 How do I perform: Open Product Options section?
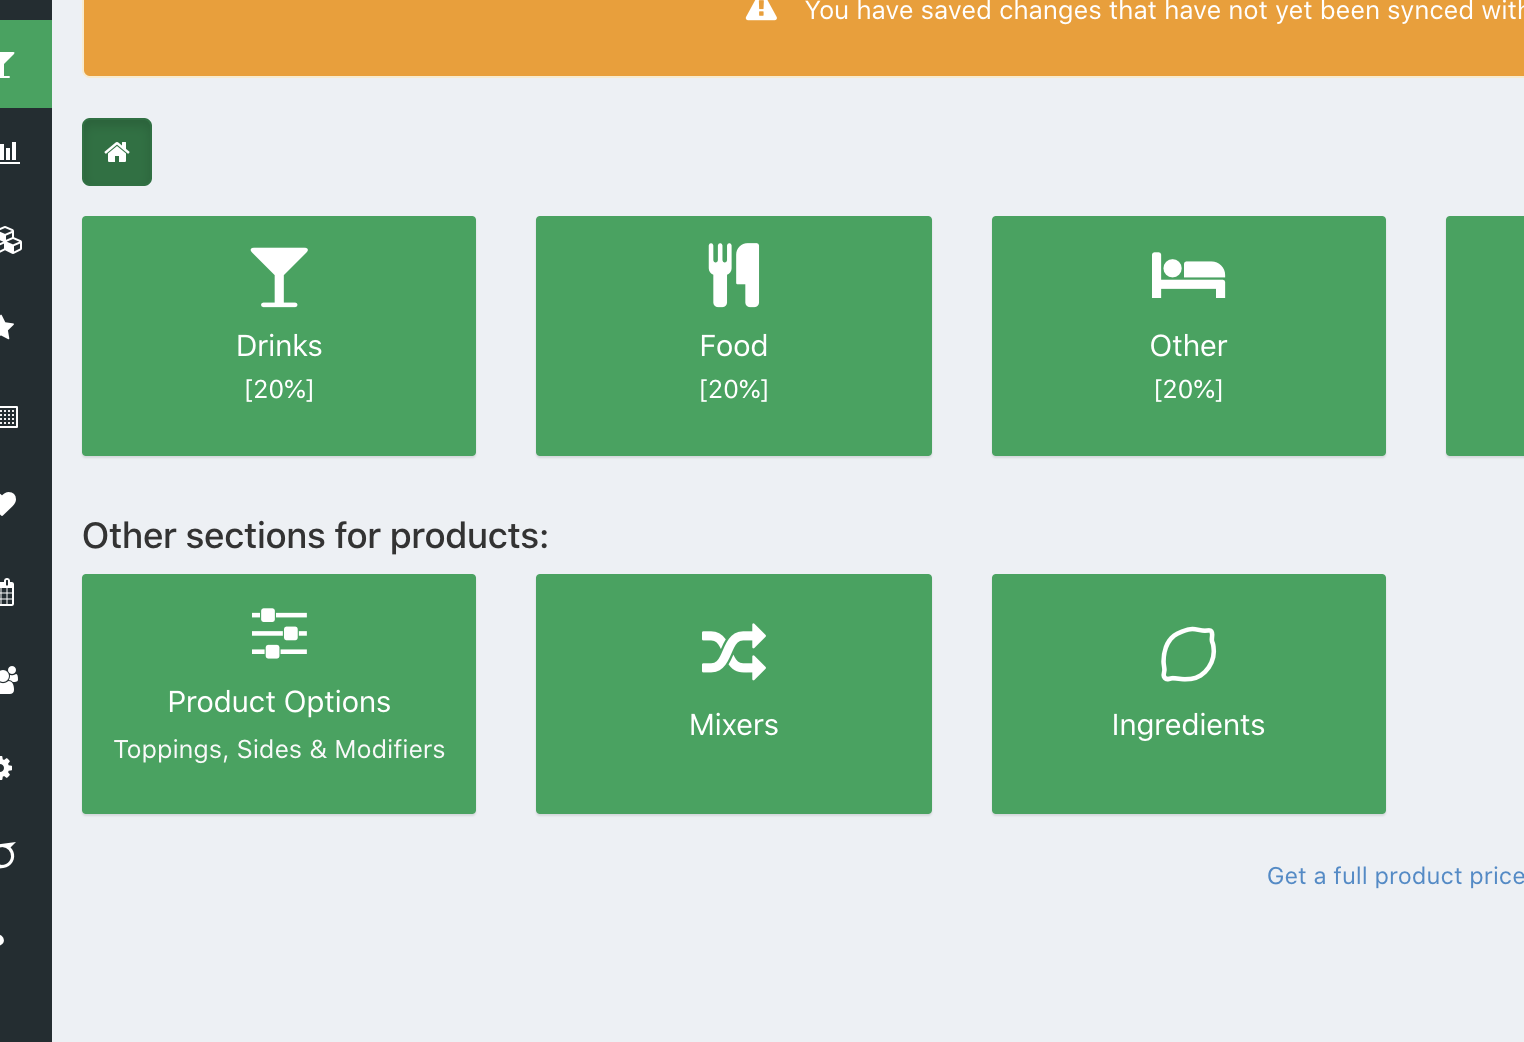pos(279,694)
